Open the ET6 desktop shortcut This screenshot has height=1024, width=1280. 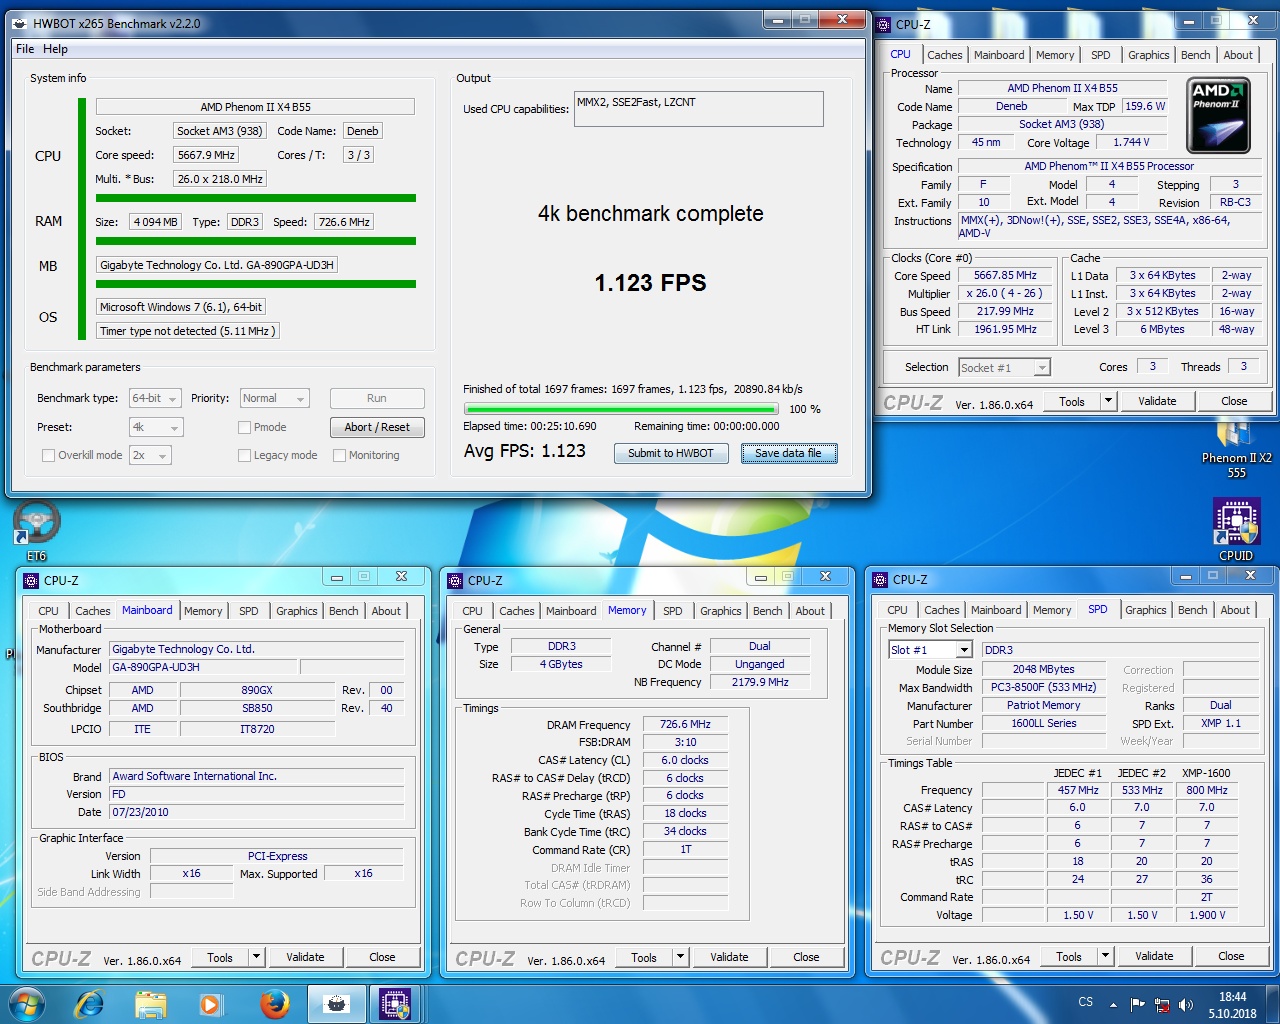coord(37,530)
